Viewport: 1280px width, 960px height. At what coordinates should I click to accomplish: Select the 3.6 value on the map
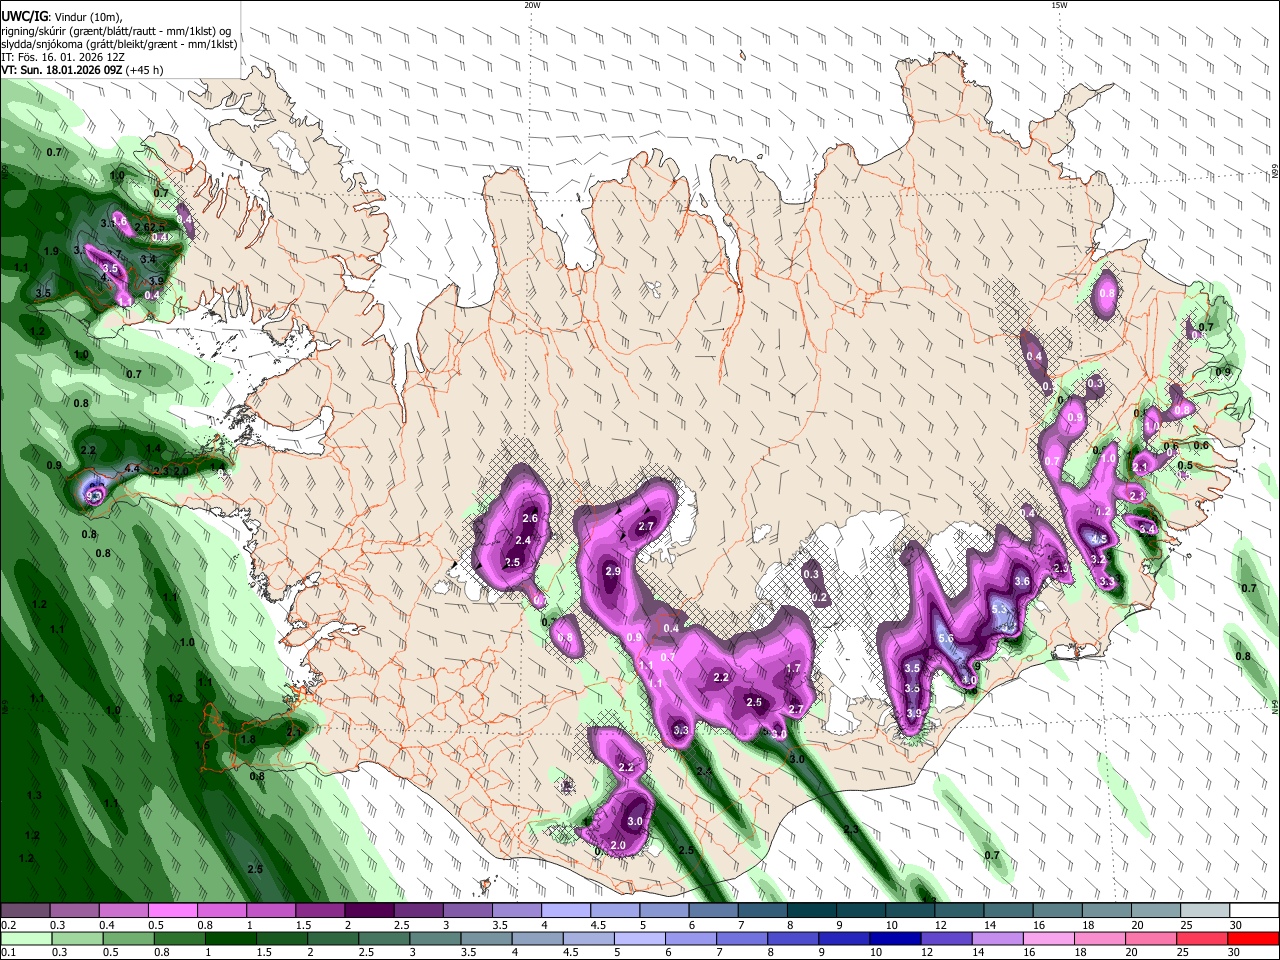click(1022, 581)
